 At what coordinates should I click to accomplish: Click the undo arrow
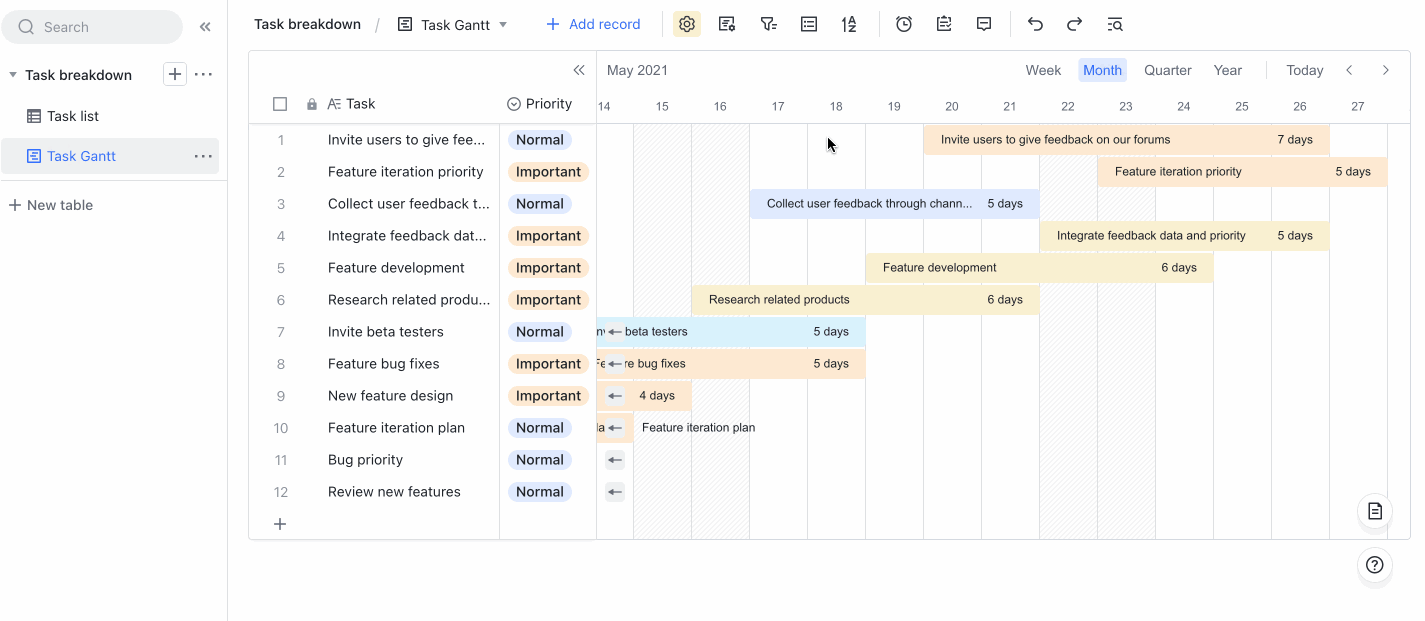pos(1035,25)
